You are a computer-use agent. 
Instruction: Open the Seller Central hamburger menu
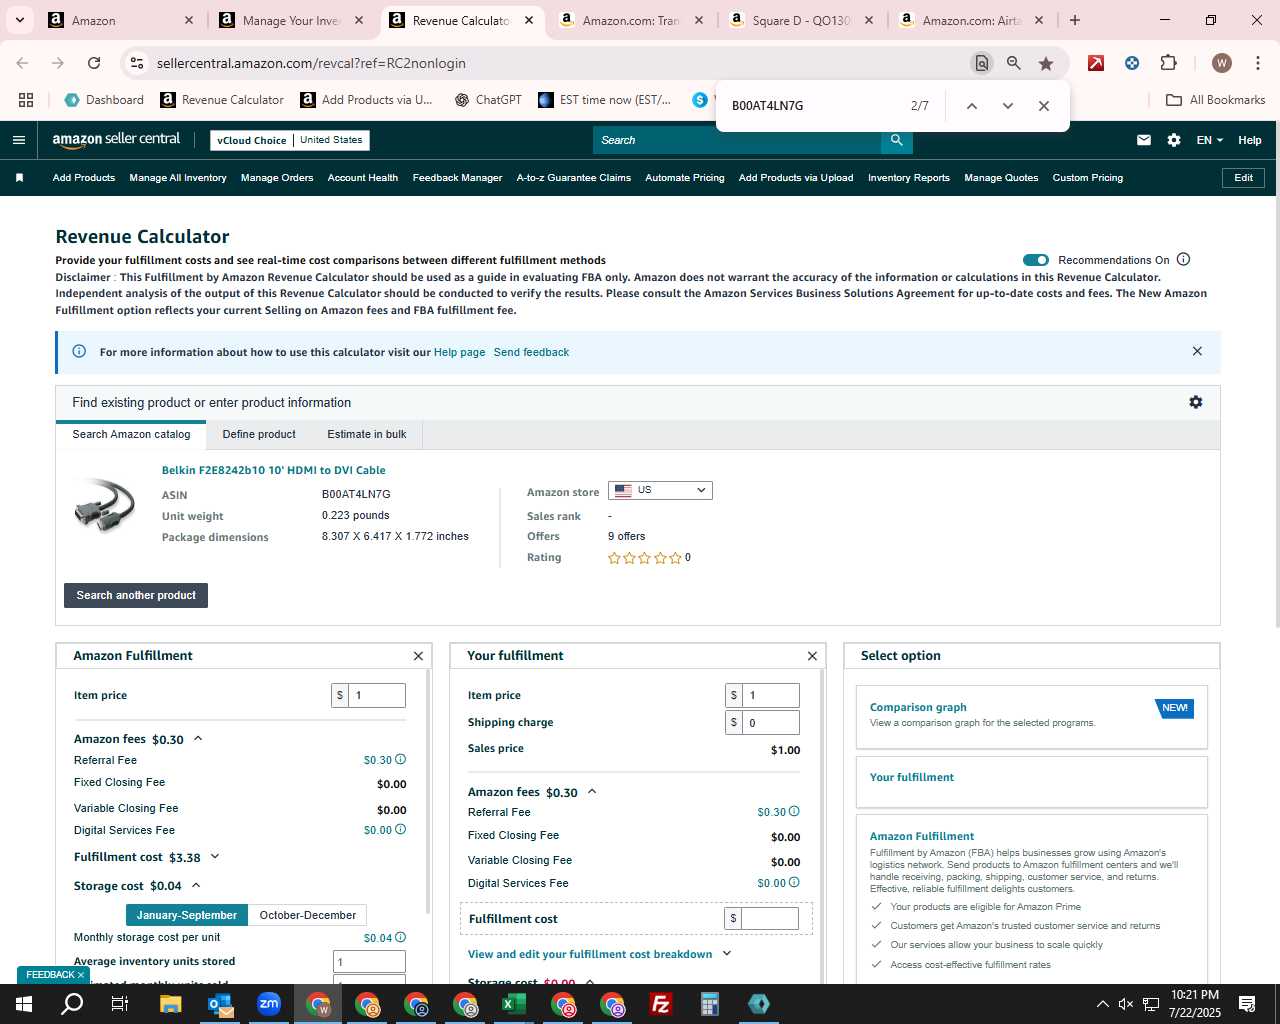tap(18, 140)
